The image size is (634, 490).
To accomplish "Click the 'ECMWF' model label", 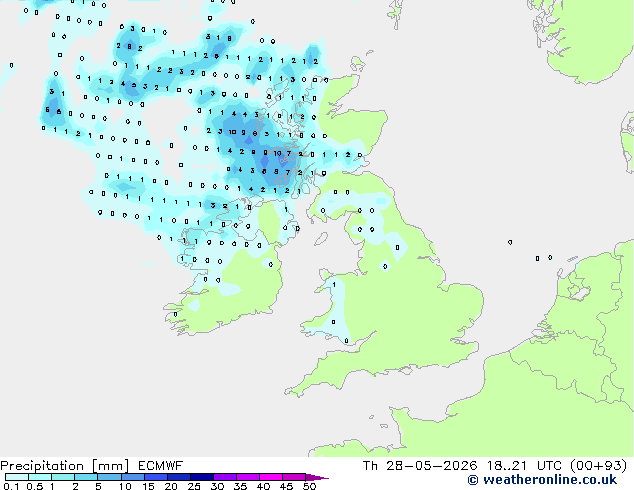I will (x=161, y=466).
